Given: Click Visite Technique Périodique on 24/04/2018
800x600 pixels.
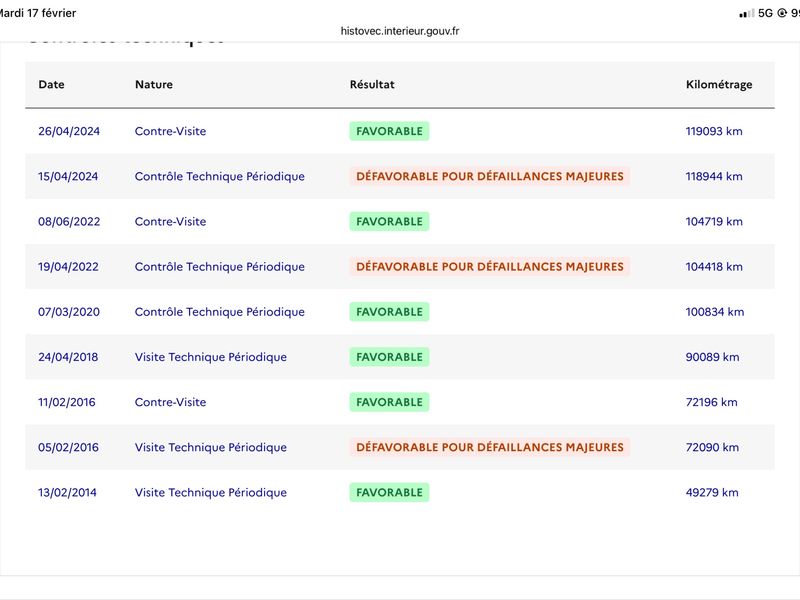Looking at the screenshot, I should click(211, 357).
